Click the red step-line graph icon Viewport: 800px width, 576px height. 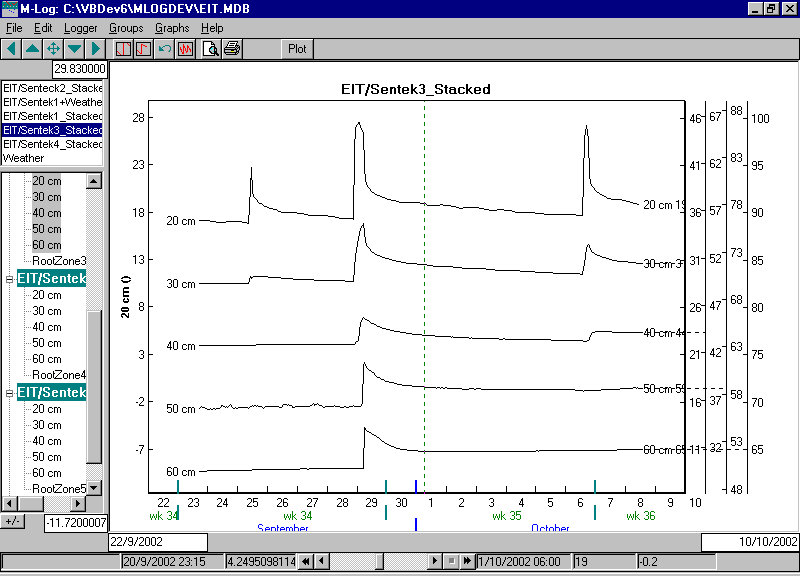coord(144,48)
